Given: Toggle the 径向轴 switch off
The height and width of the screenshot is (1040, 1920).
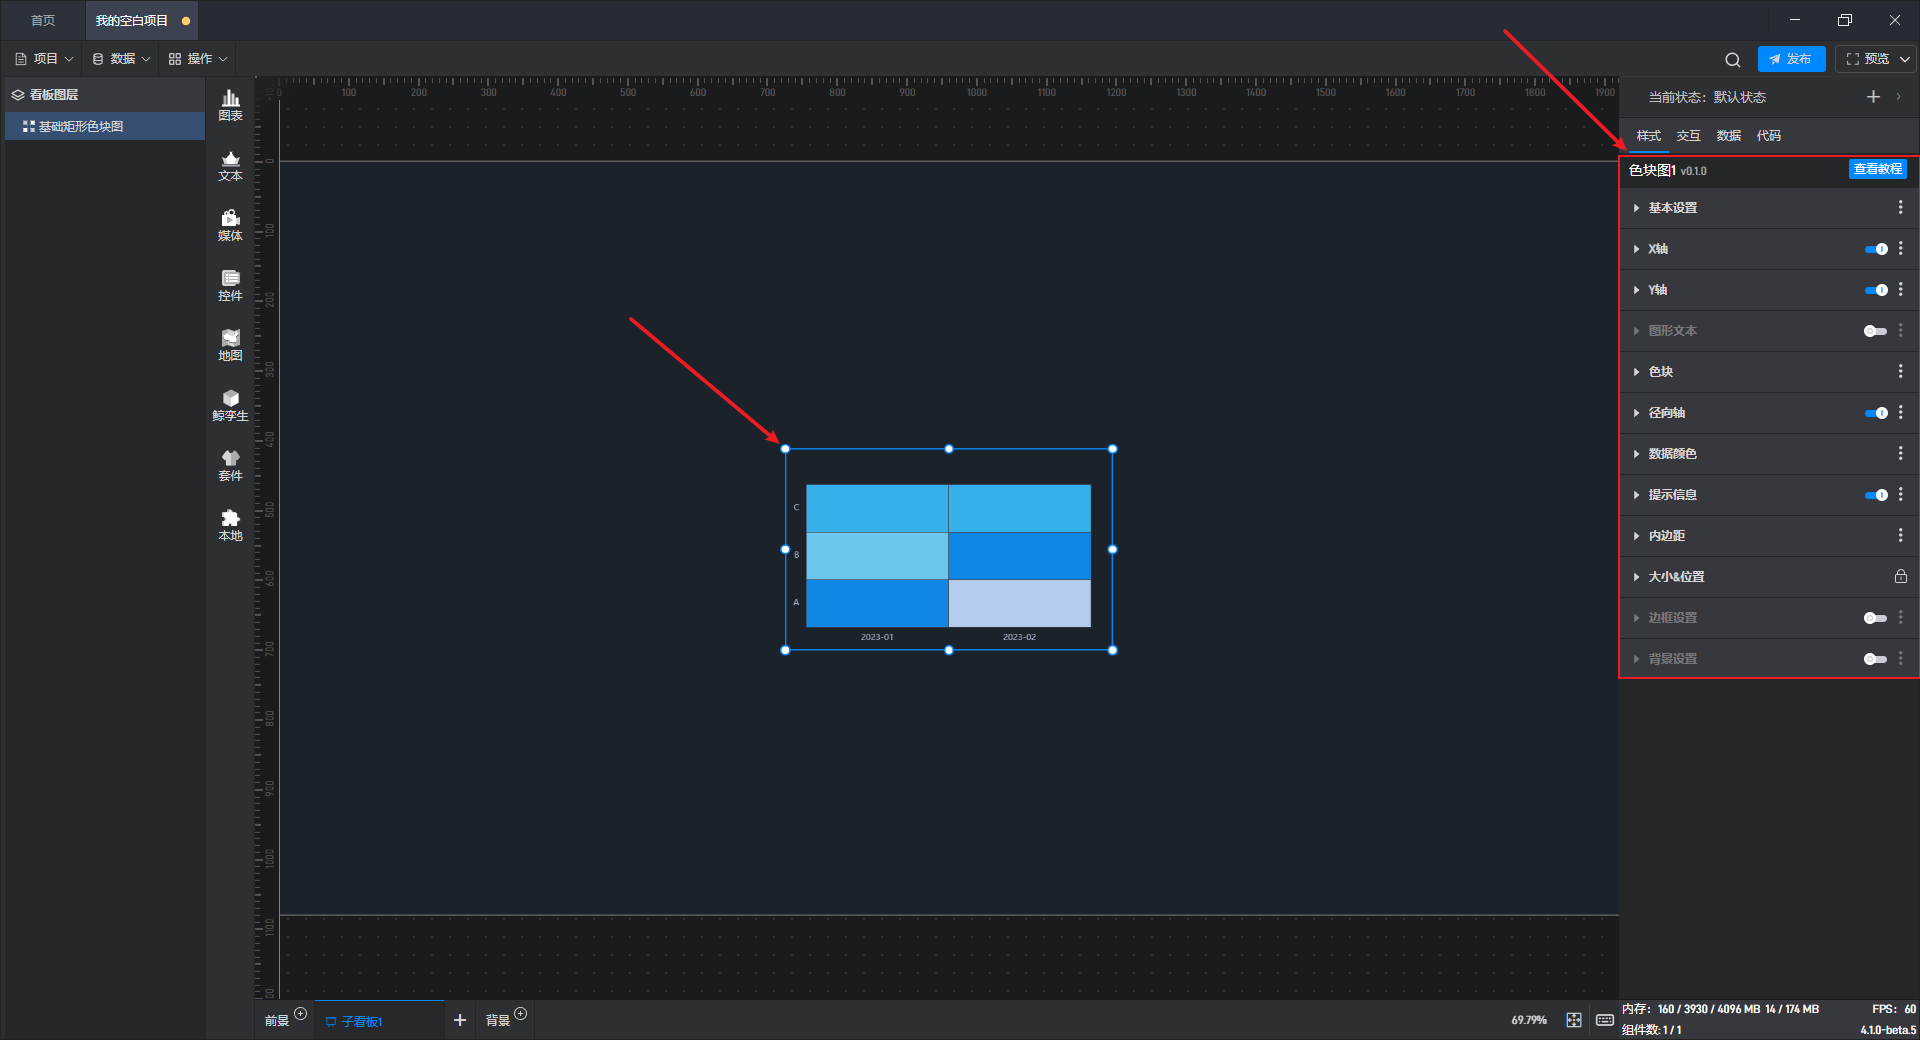Looking at the screenshot, I should (1876, 413).
